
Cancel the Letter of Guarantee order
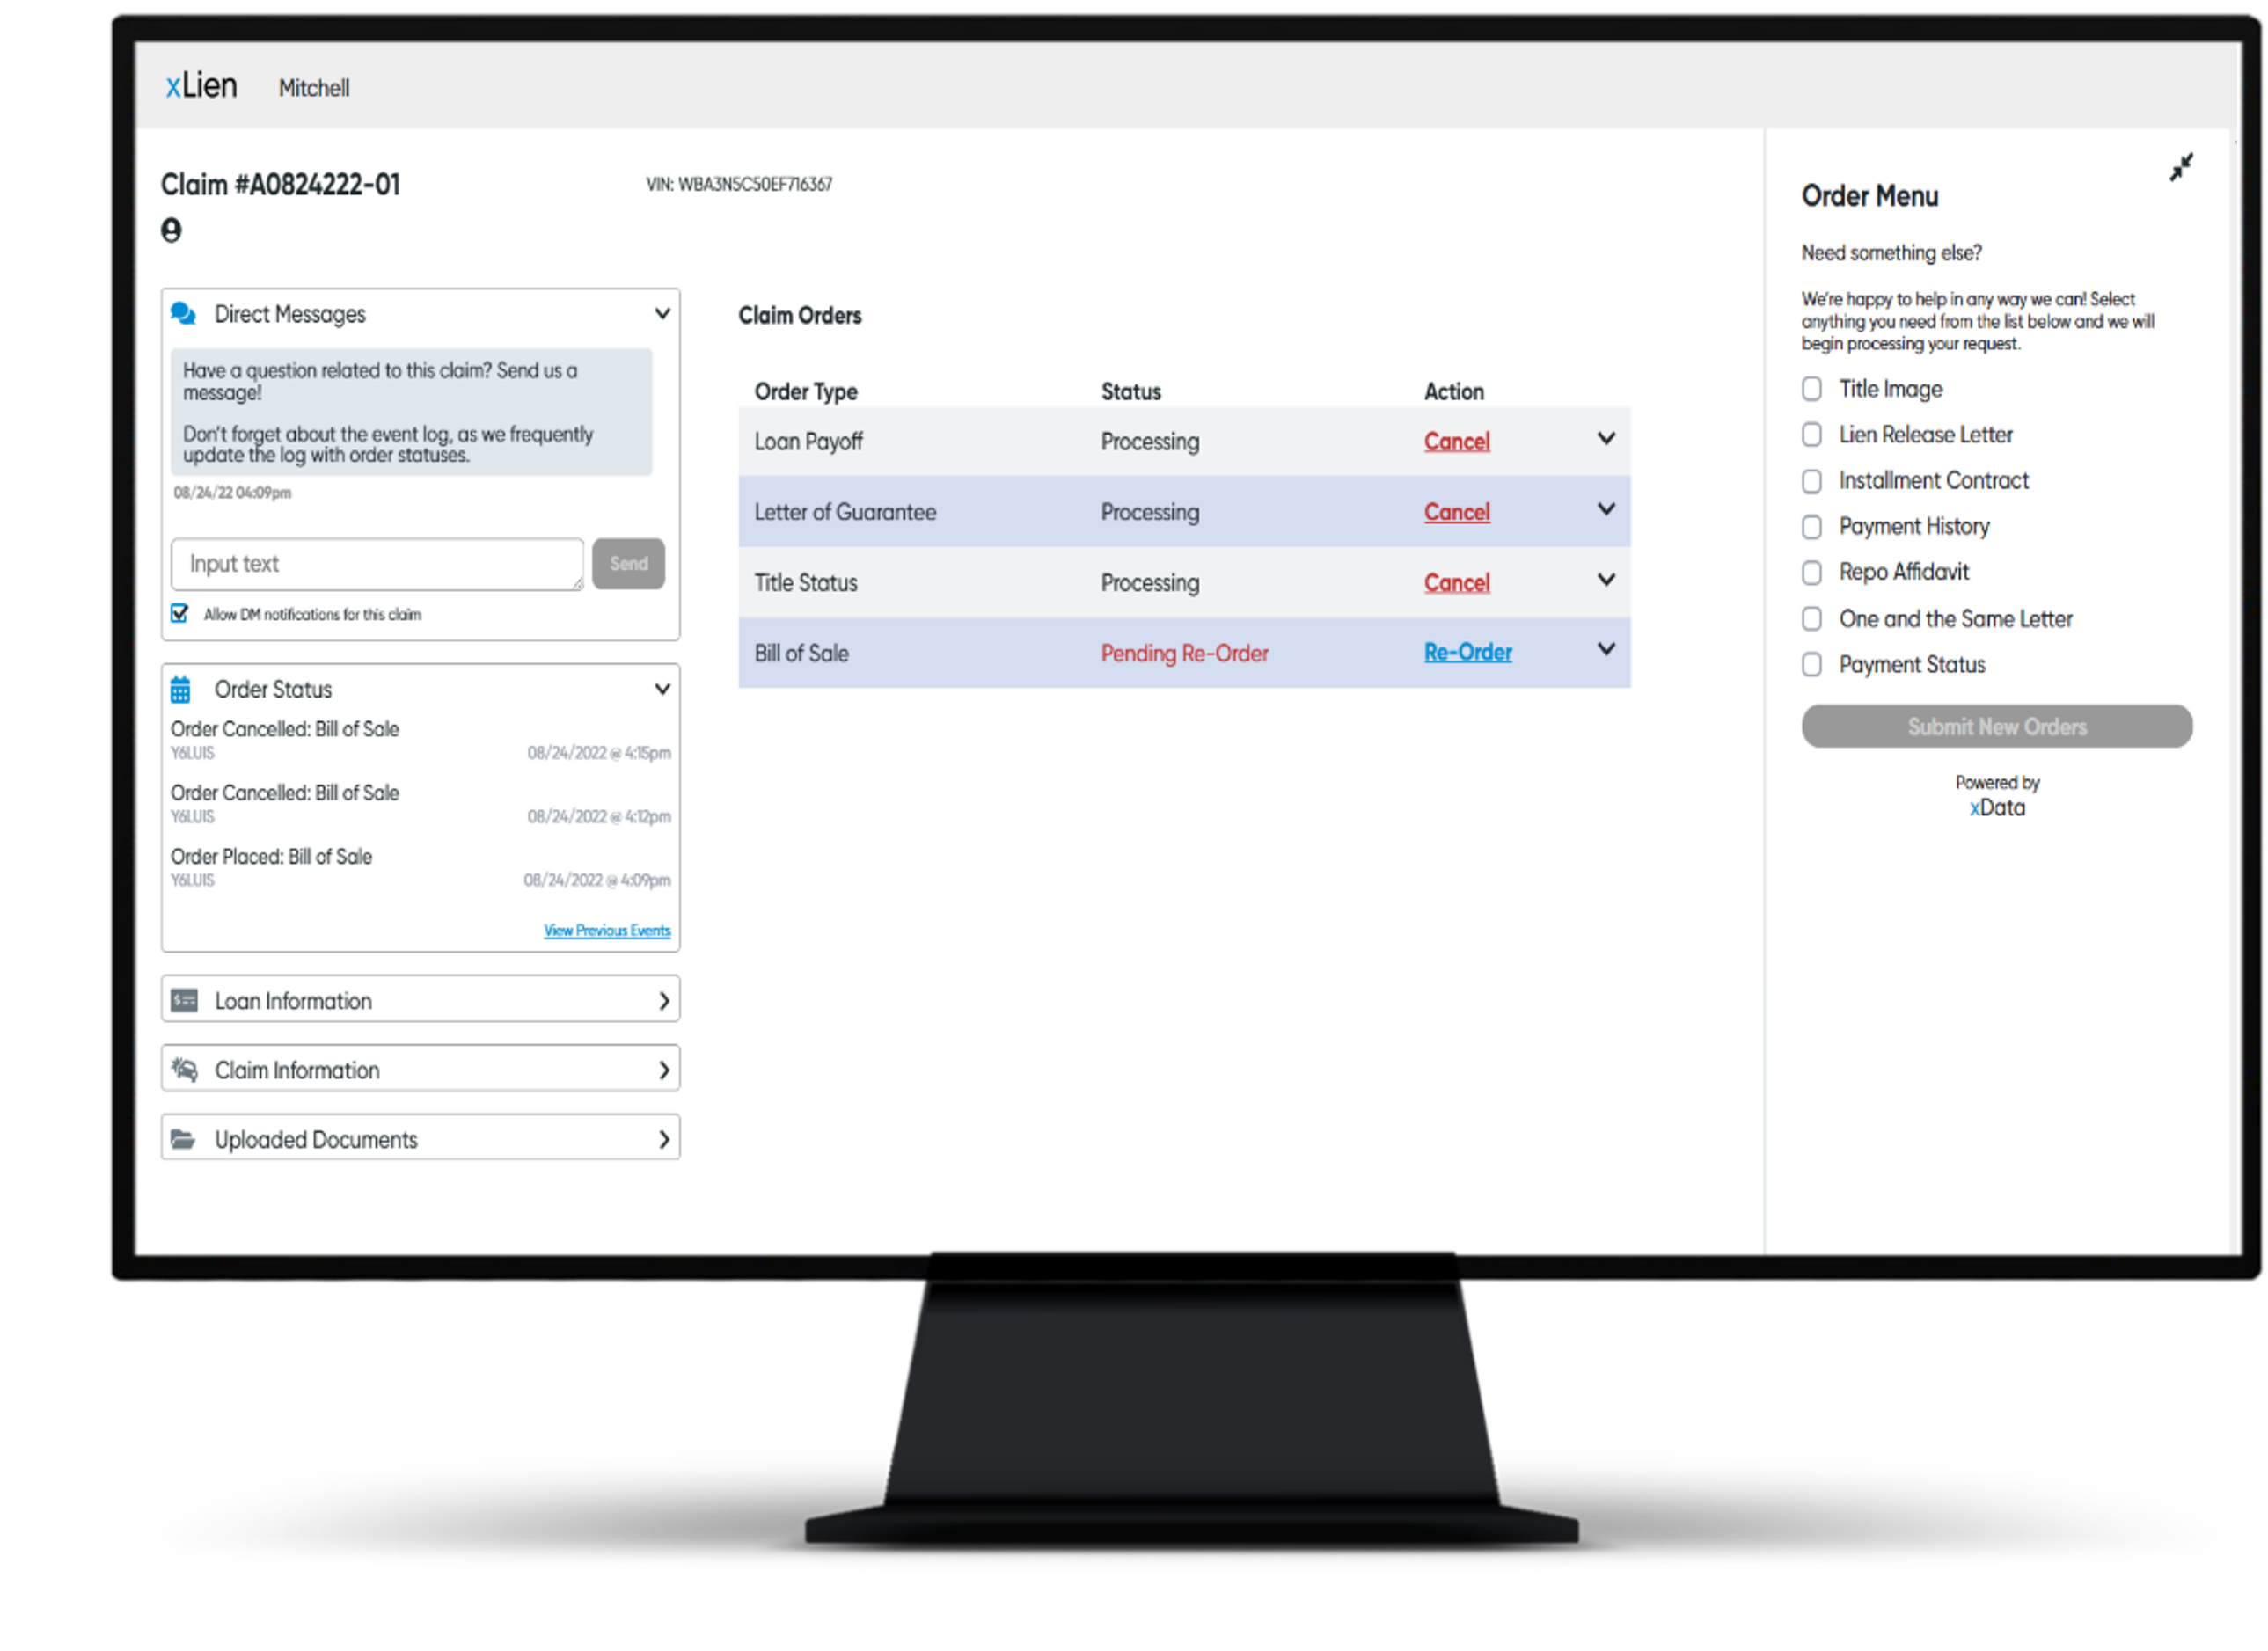point(1456,512)
